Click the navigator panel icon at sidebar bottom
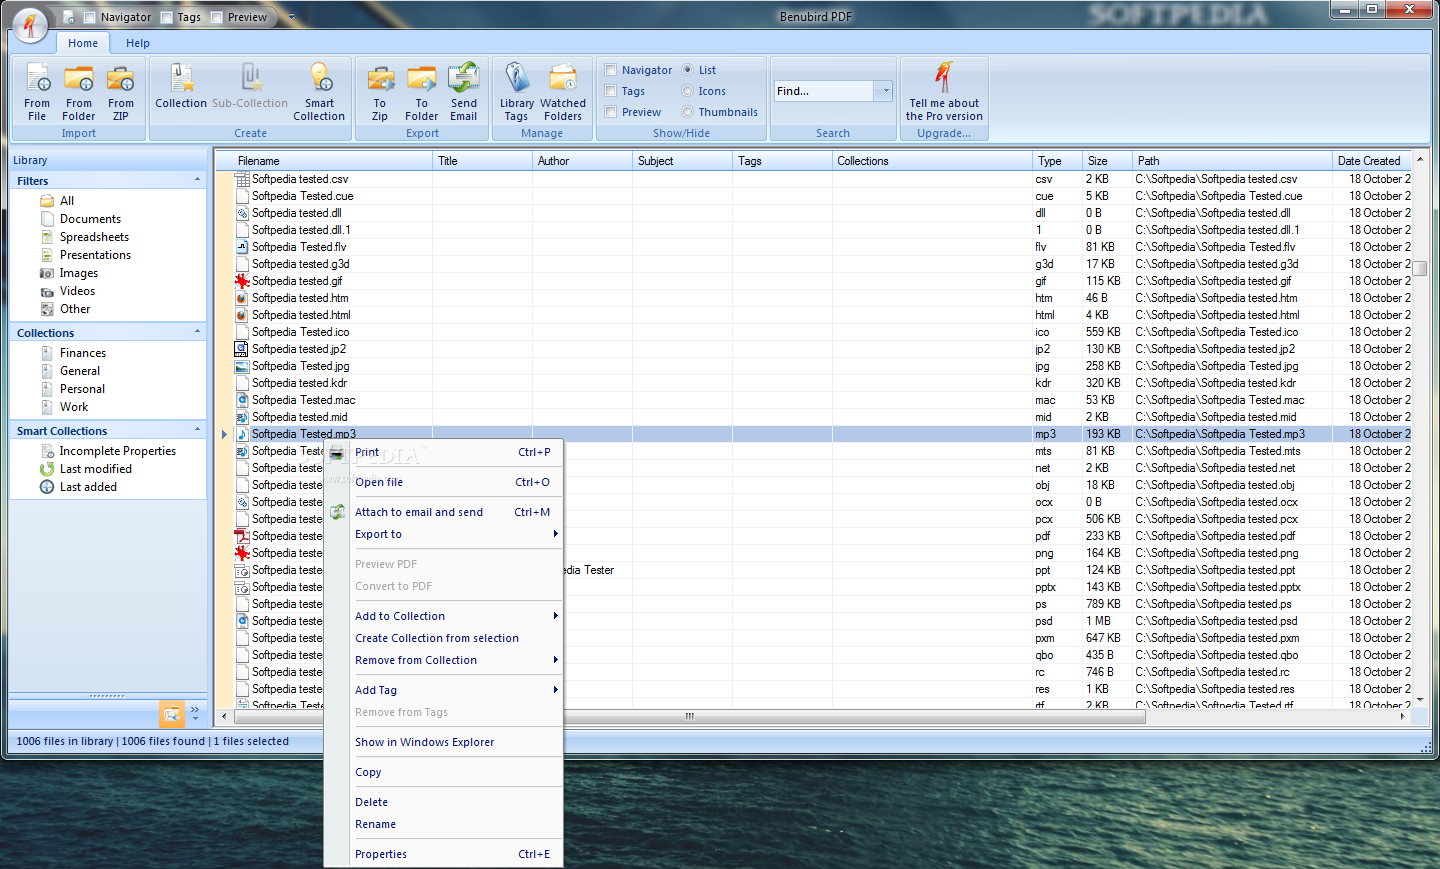1440x869 pixels. (x=172, y=714)
